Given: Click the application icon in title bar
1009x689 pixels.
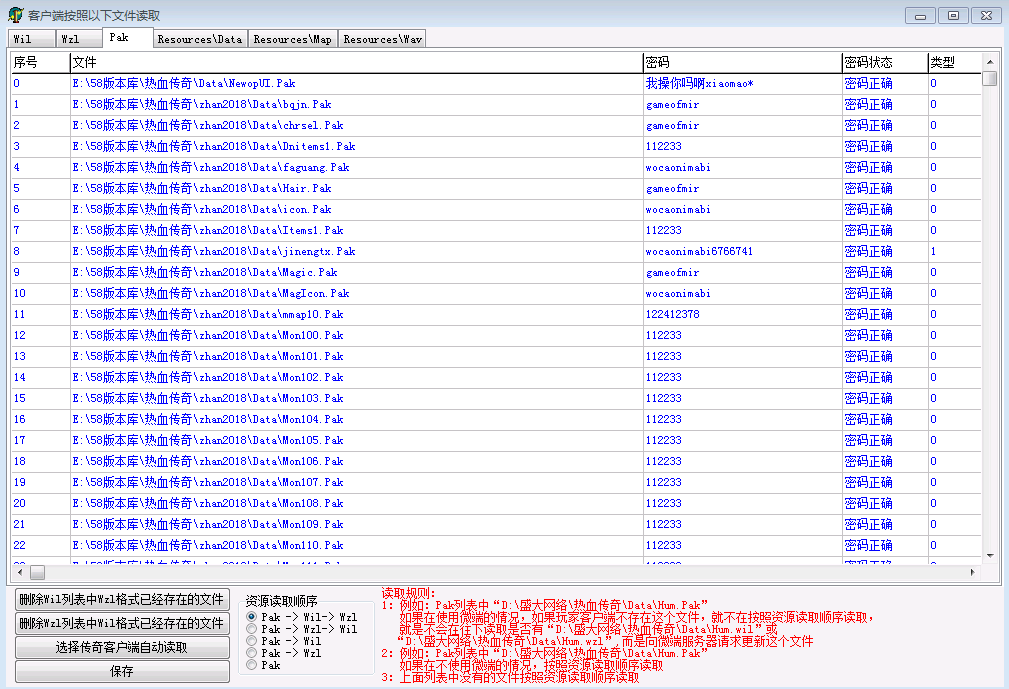Looking at the screenshot, I should (15, 16).
